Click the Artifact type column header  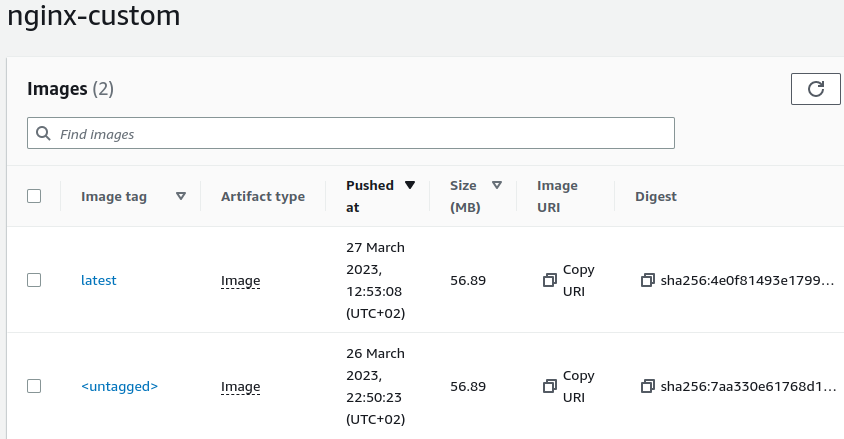point(263,197)
